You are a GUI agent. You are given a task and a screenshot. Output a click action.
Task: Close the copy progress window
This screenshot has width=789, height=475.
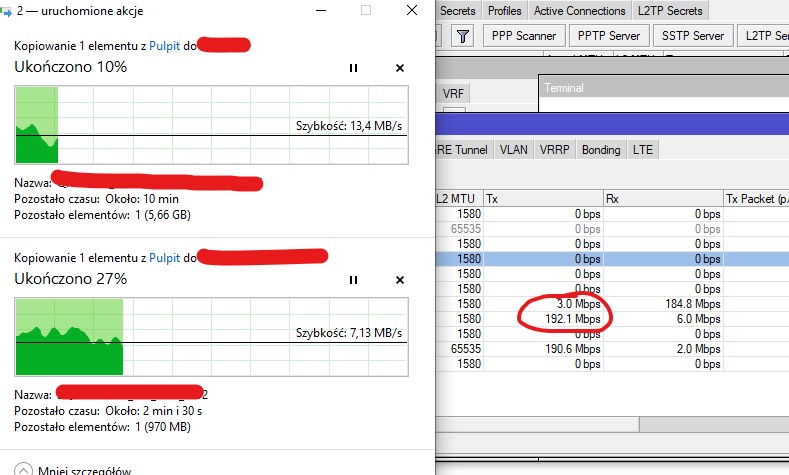pos(412,11)
